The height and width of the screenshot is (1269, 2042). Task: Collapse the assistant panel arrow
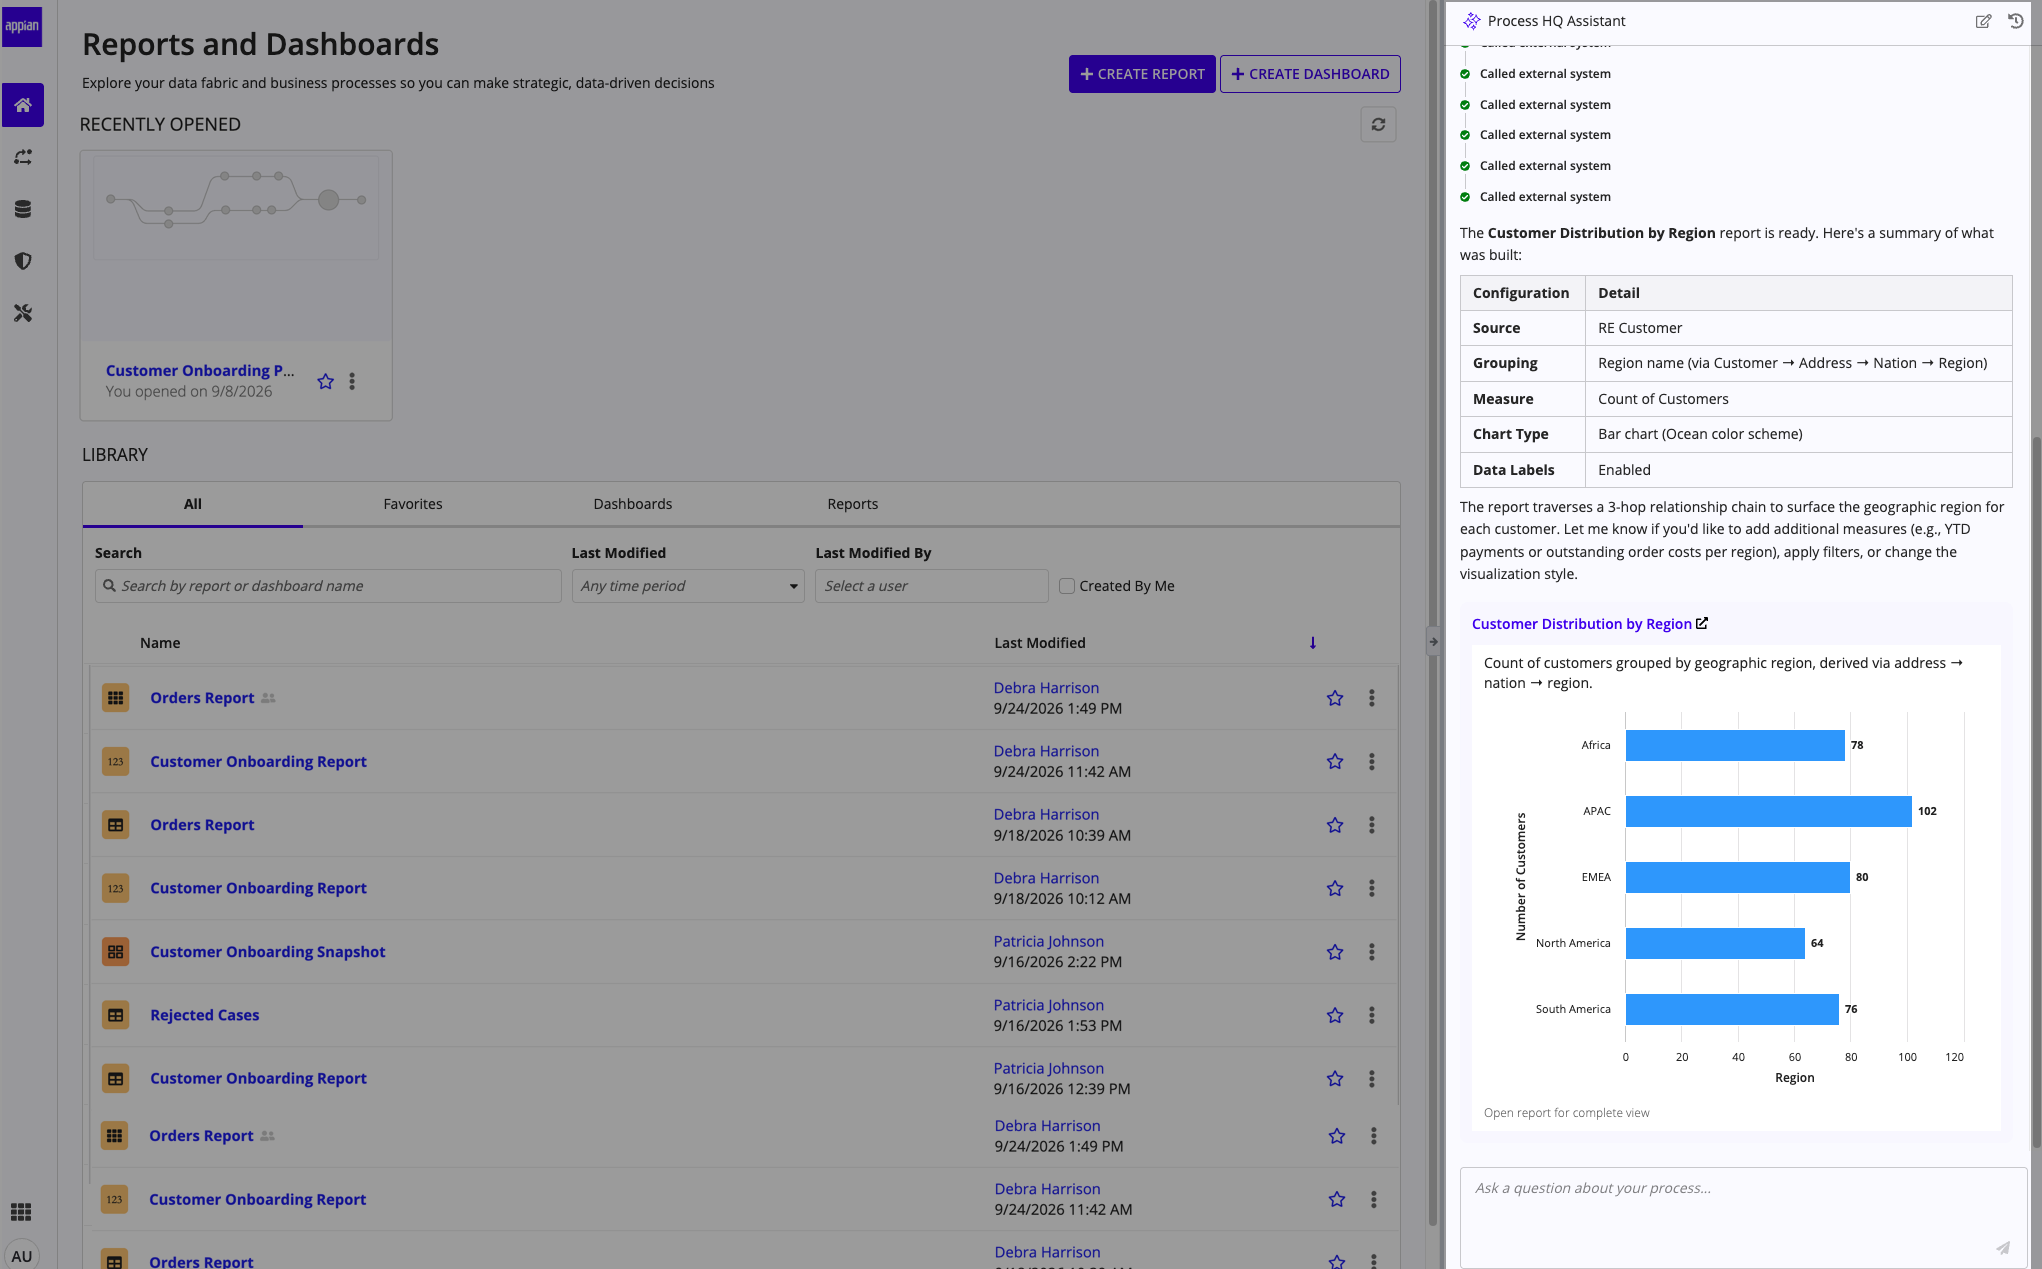click(x=1433, y=642)
